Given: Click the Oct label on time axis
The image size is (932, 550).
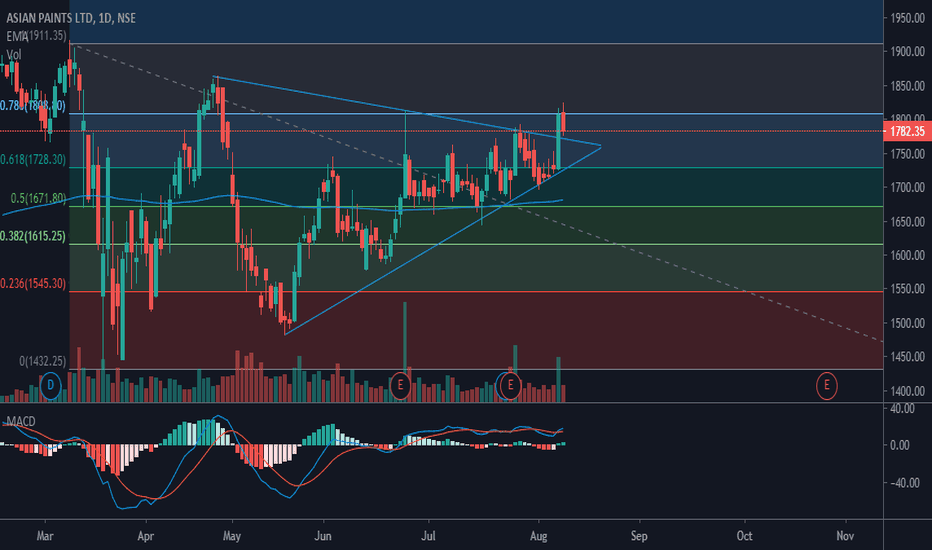Looking at the screenshot, I should pyautogui.click(x=744, y=536).
